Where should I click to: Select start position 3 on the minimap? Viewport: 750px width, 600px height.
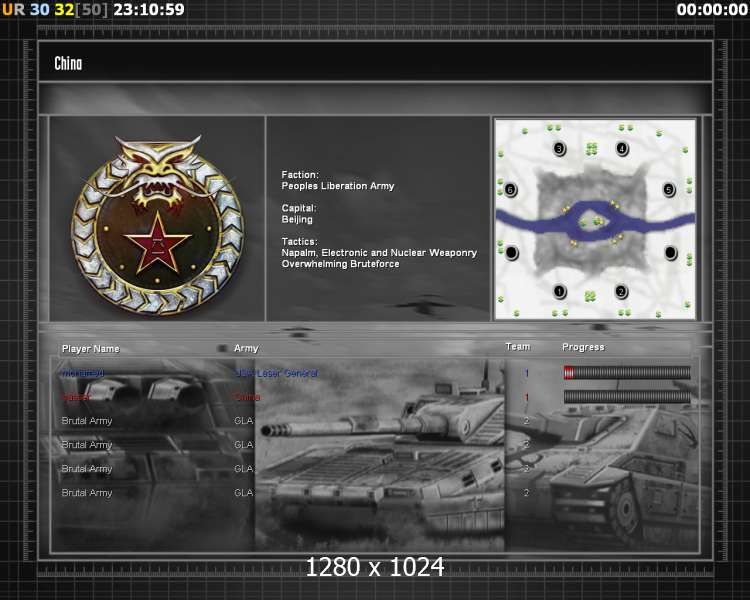[559, 149]
